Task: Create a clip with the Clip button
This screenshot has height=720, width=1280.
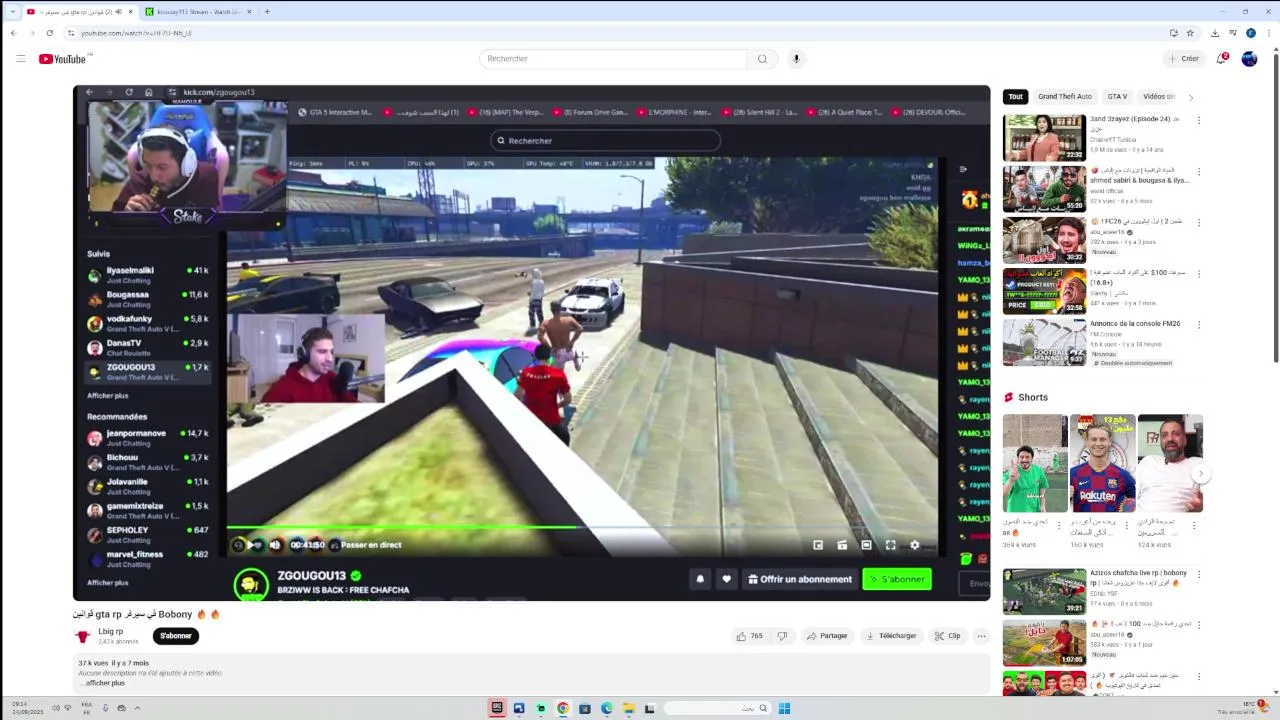Action: click(947, 636)
